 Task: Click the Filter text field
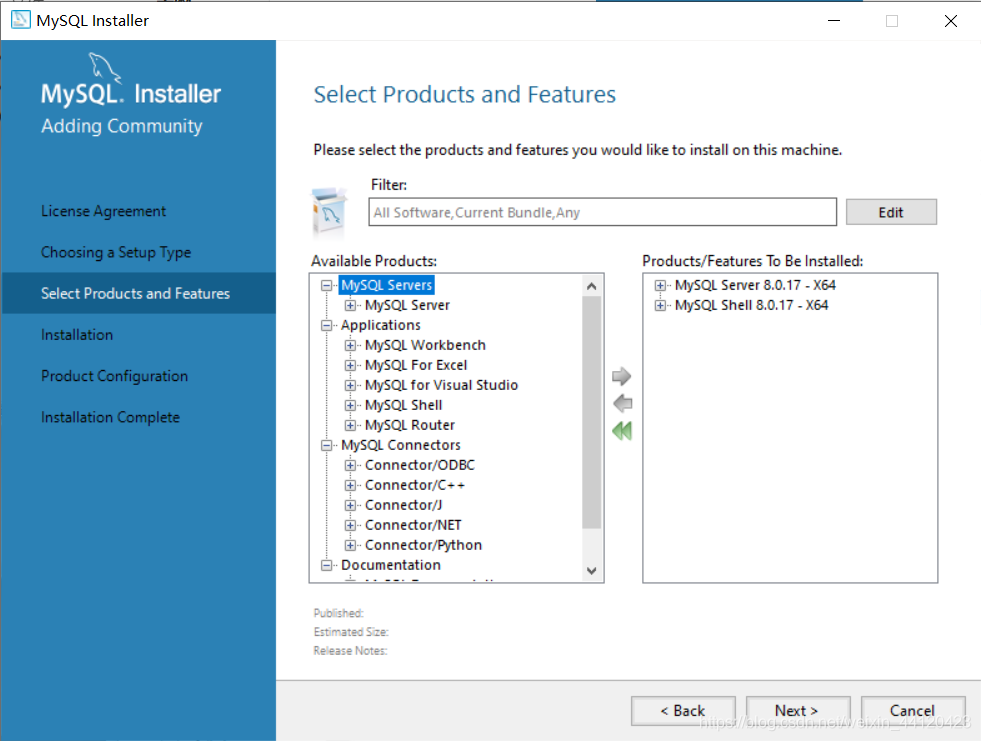(602, 212)
